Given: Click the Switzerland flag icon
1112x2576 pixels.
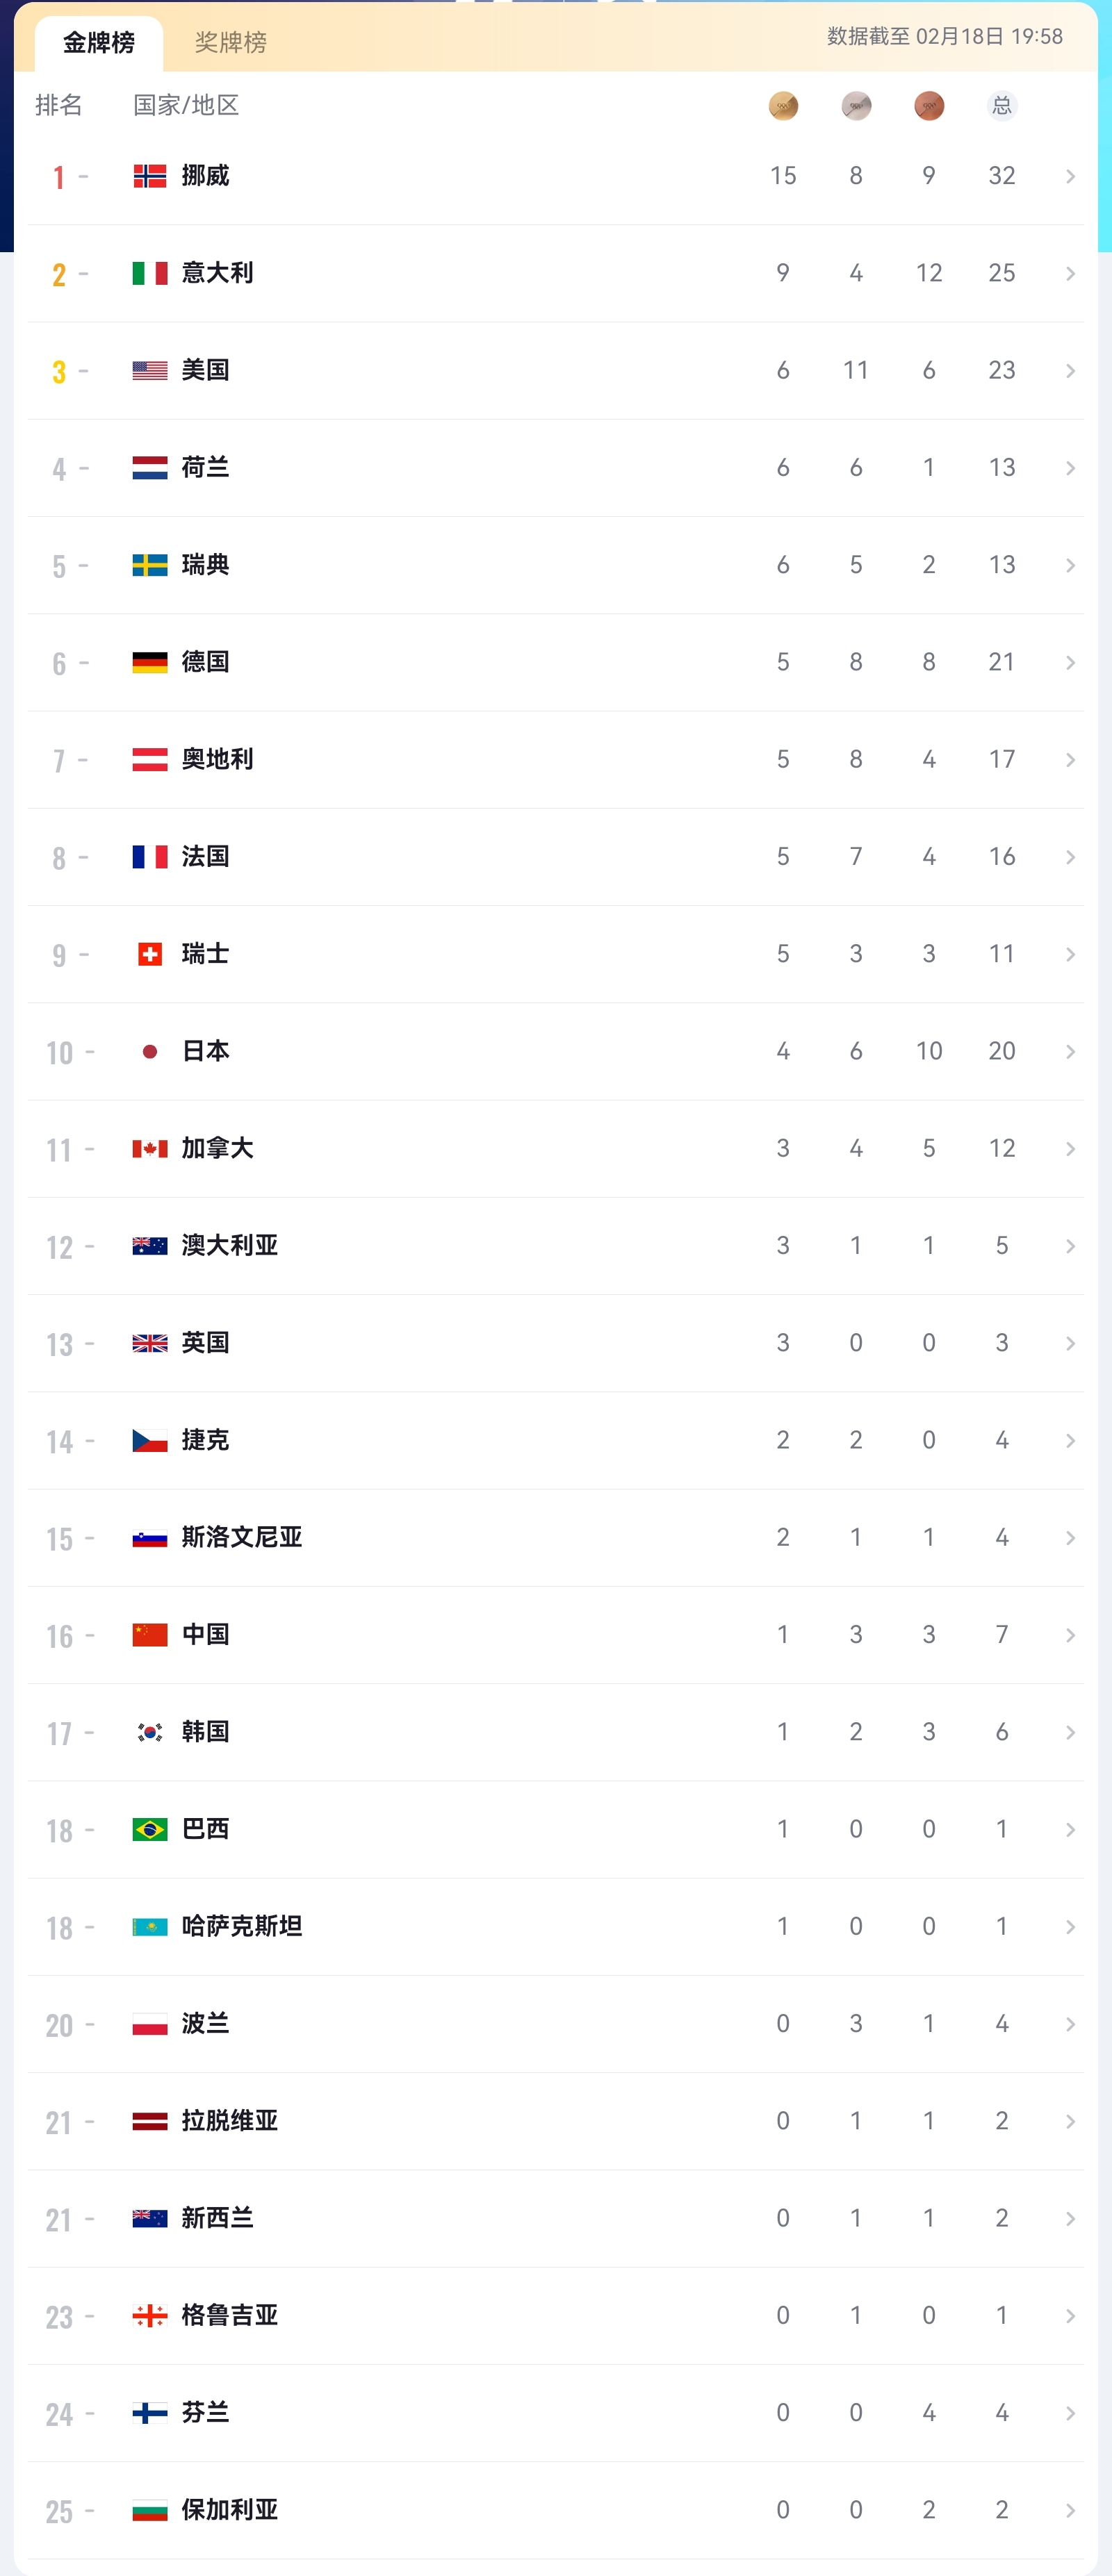Looking at the screenshot, I should [150, 954].
